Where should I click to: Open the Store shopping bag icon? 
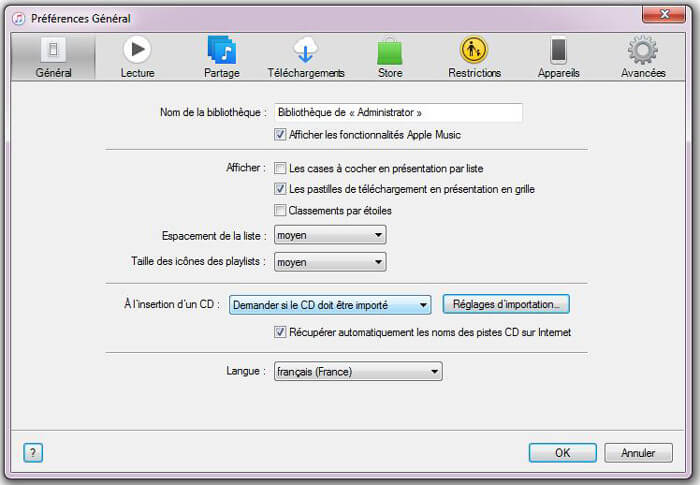(x=390, y=50)
